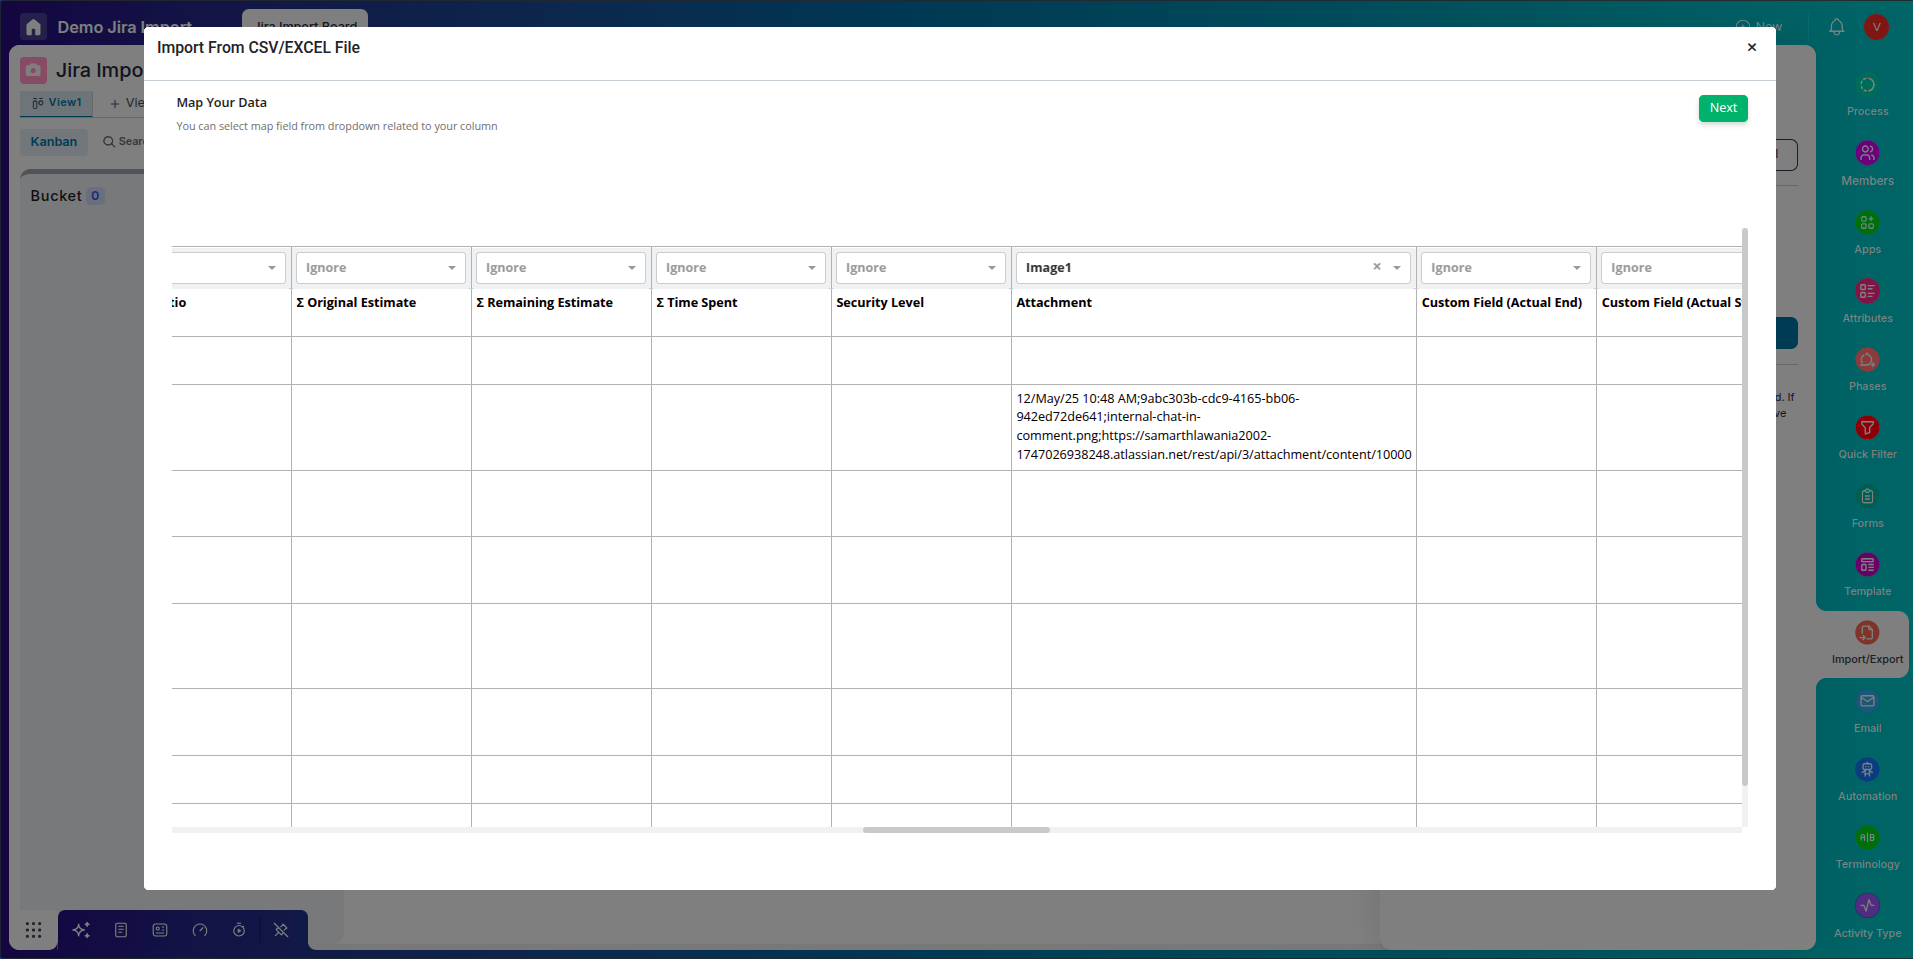The height and width of the screenshot is (959, 1913).
Task: Click the Security Level column header
Action: click(880, 303)
